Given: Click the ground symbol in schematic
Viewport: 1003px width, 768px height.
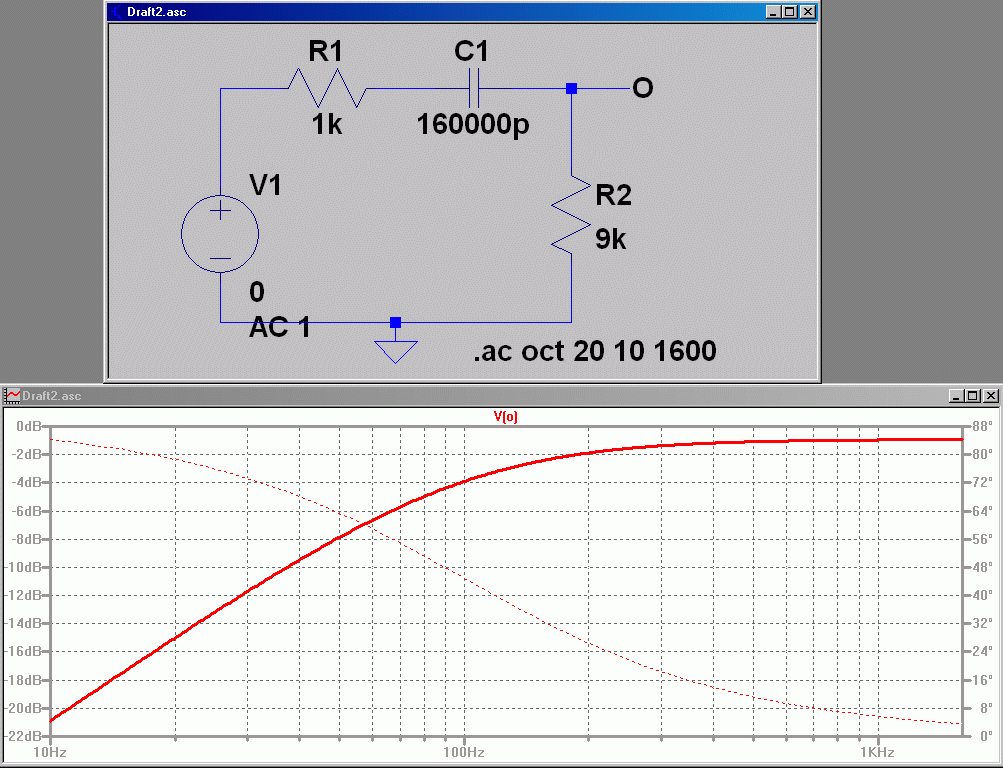Looking at the screenshot, I should click(x=395, y=352).
